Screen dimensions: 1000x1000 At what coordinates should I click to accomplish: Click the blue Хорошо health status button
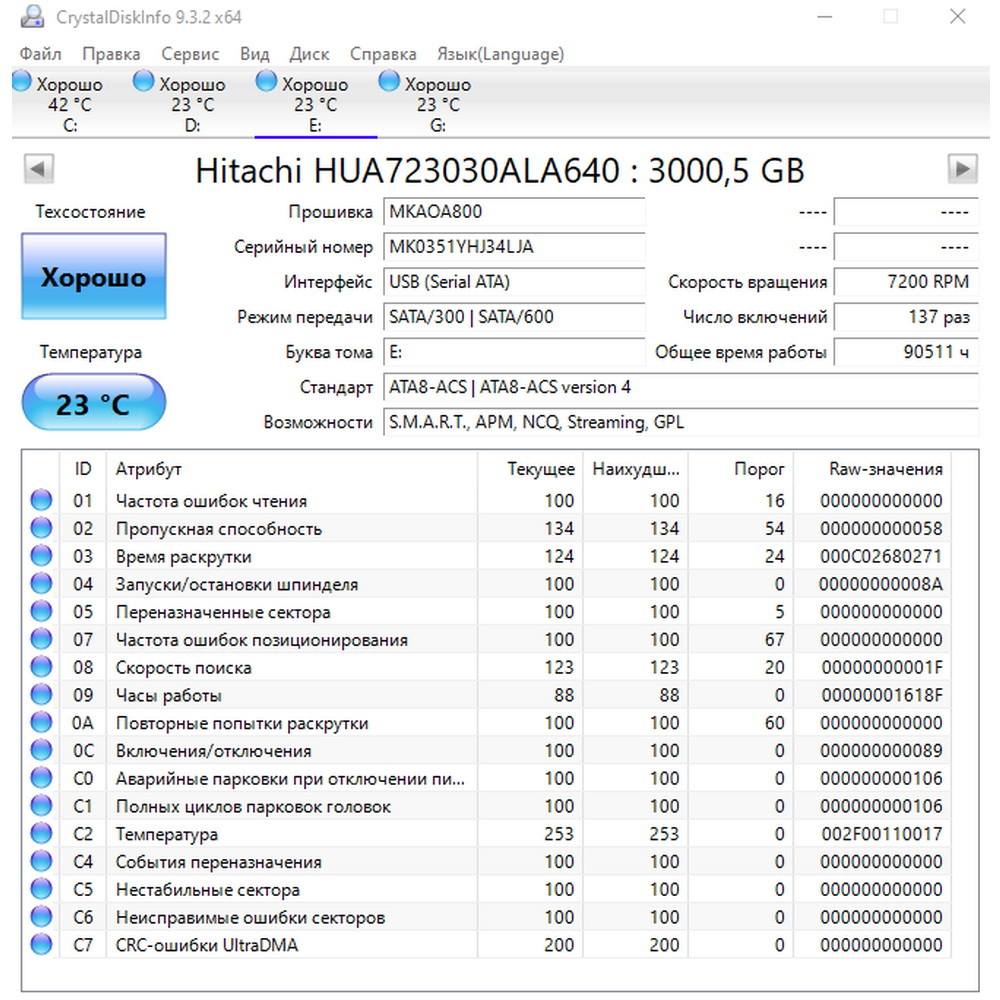pos(94,276)
